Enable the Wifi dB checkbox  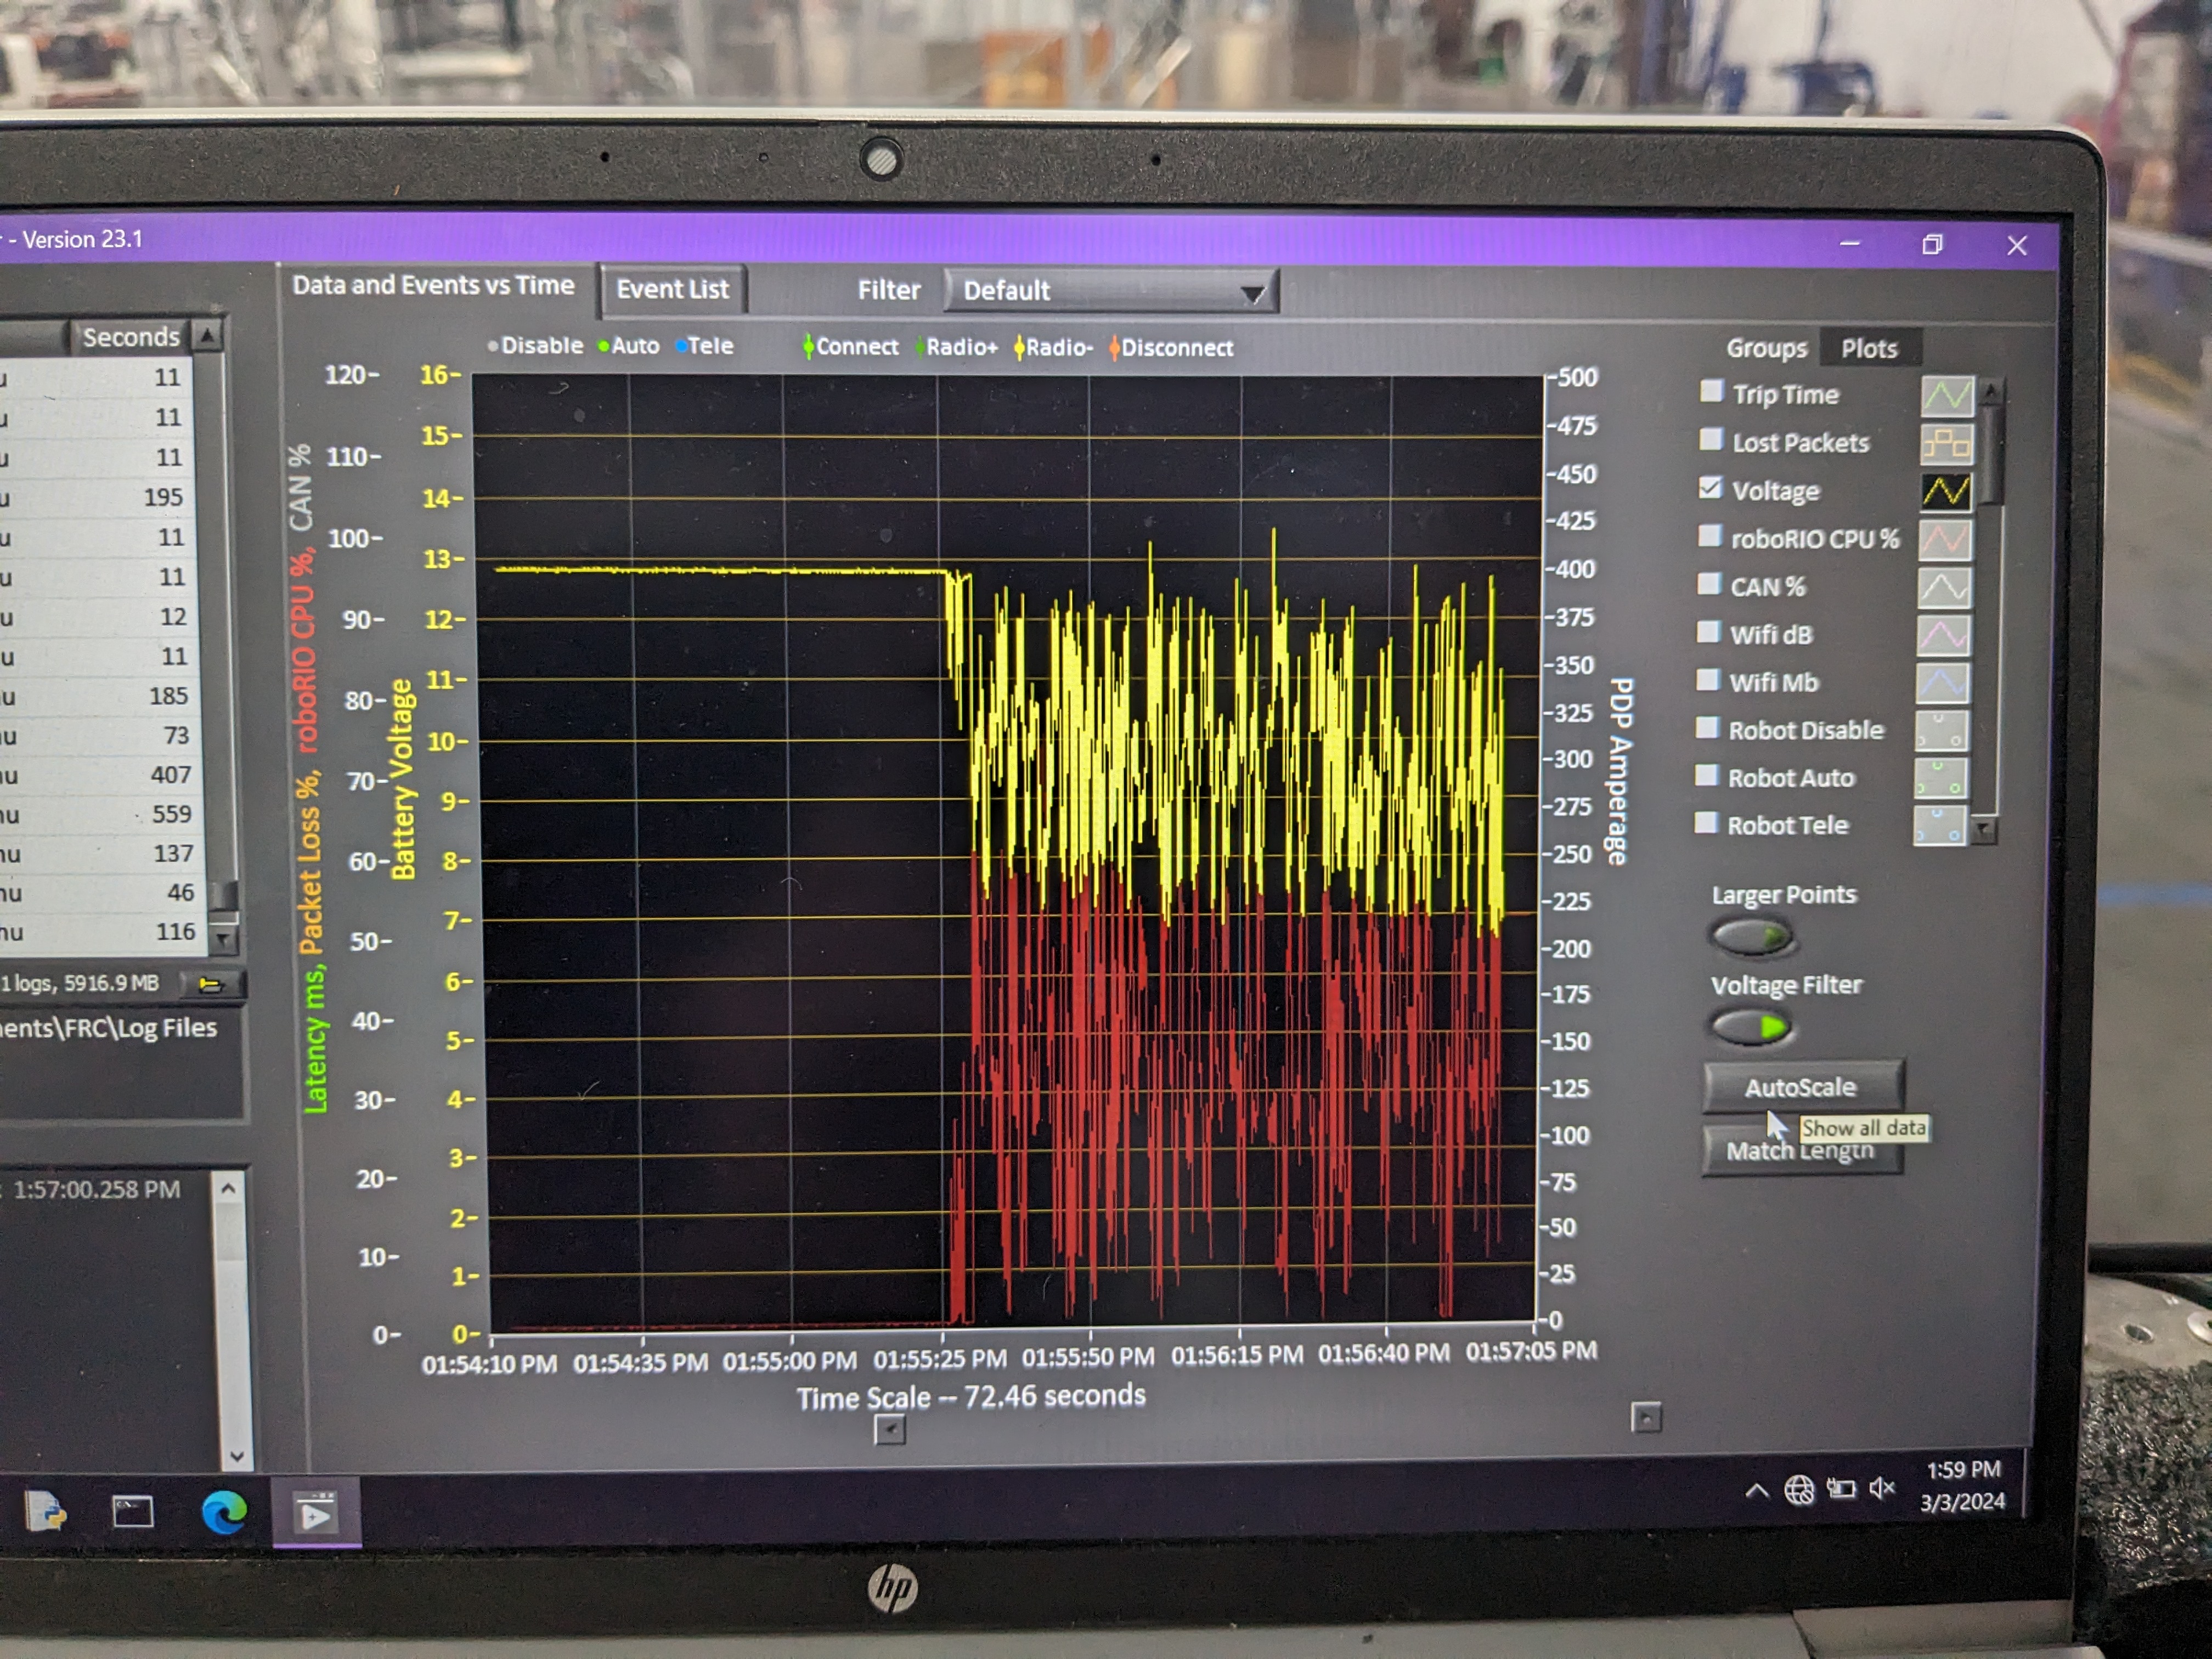point(1708,631)
